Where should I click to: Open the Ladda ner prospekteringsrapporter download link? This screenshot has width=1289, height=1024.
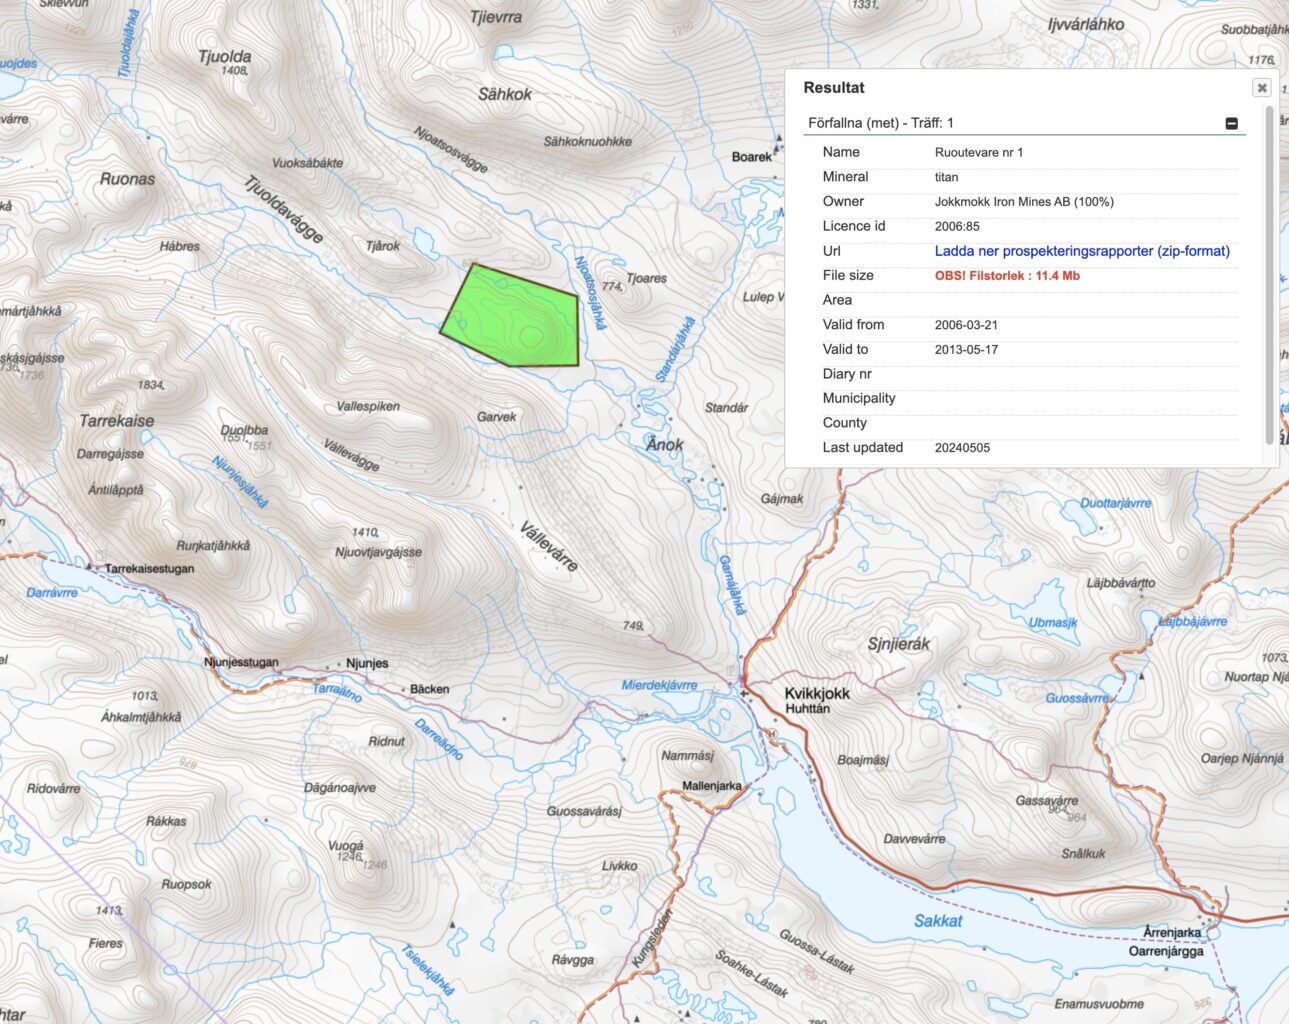1082,251
